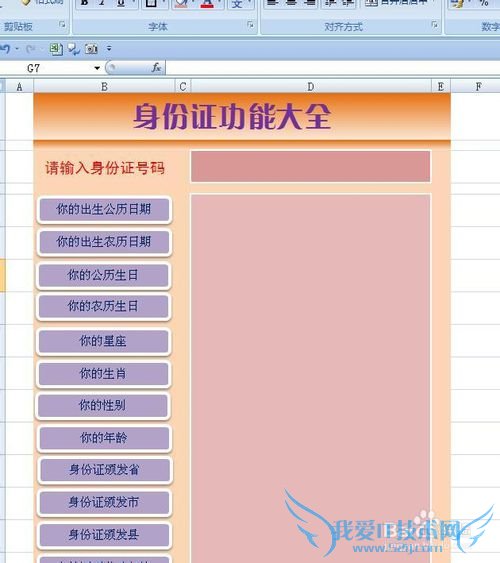Open the Name Box dropdown arrow
This screenshot has height=563, width=500.
click(x=97, y=68)
